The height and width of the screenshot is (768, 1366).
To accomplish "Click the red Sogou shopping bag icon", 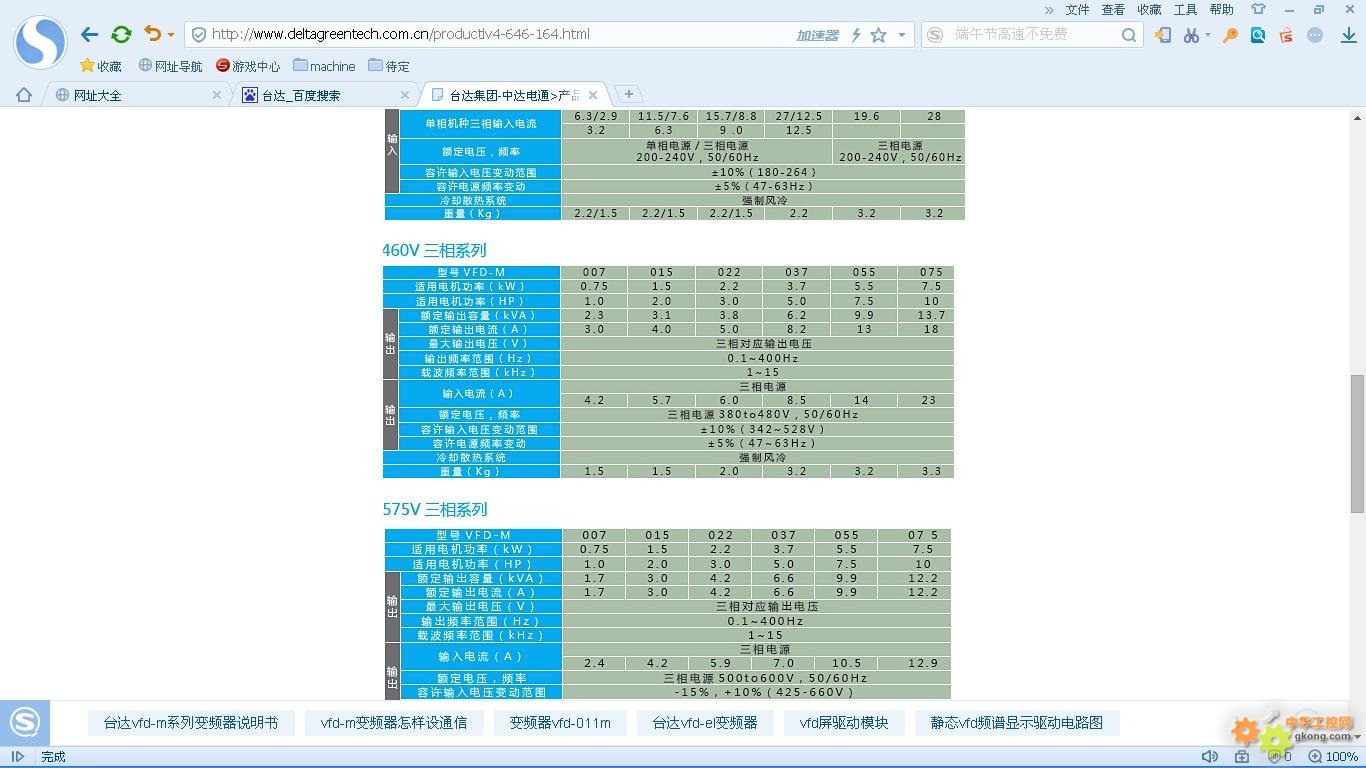I will [1286, 35].
